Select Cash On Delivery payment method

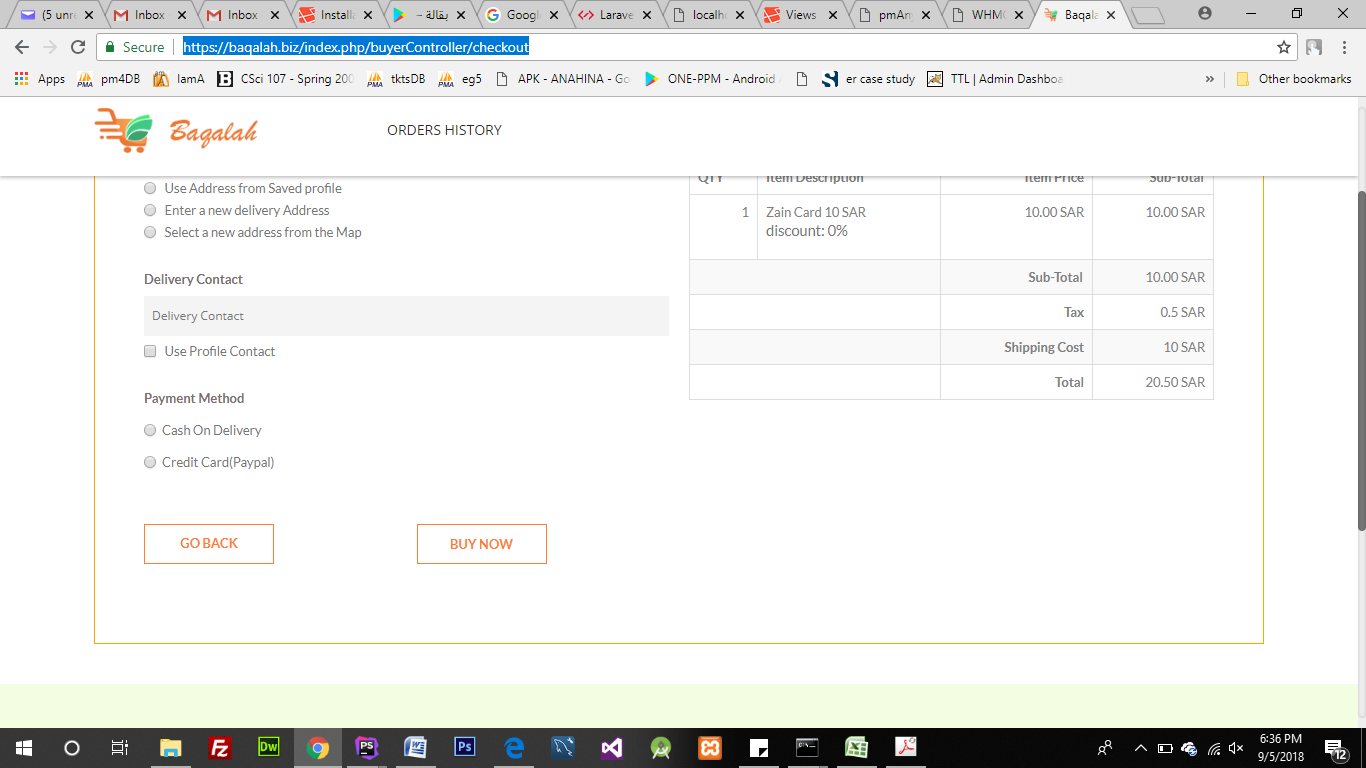[x=150, y=430]
